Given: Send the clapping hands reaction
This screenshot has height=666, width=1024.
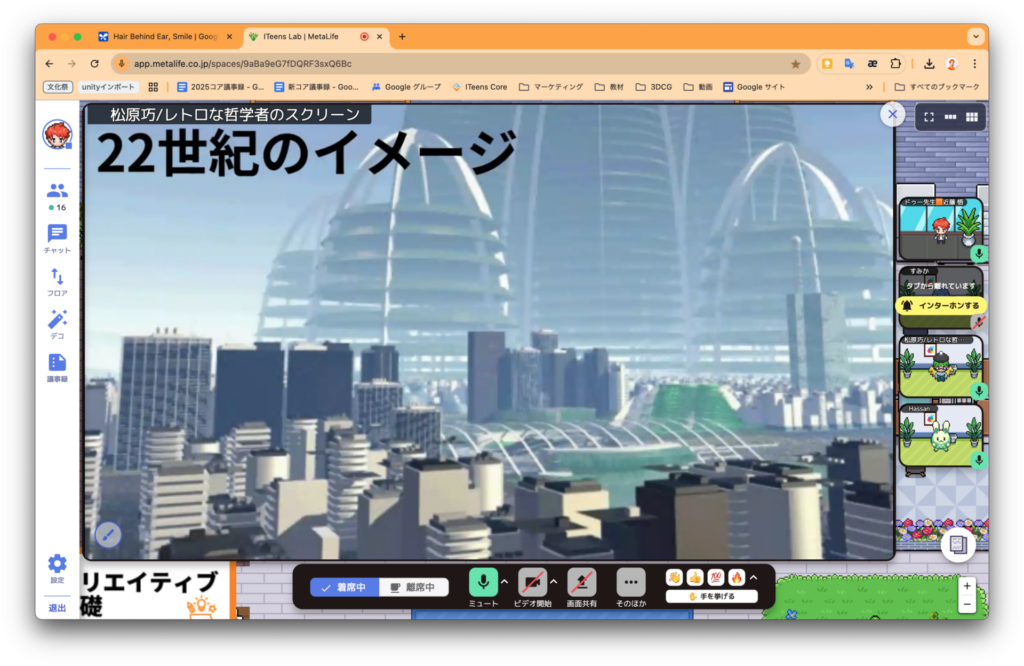Looking at the screenshot, I should [x=675, y=577].
